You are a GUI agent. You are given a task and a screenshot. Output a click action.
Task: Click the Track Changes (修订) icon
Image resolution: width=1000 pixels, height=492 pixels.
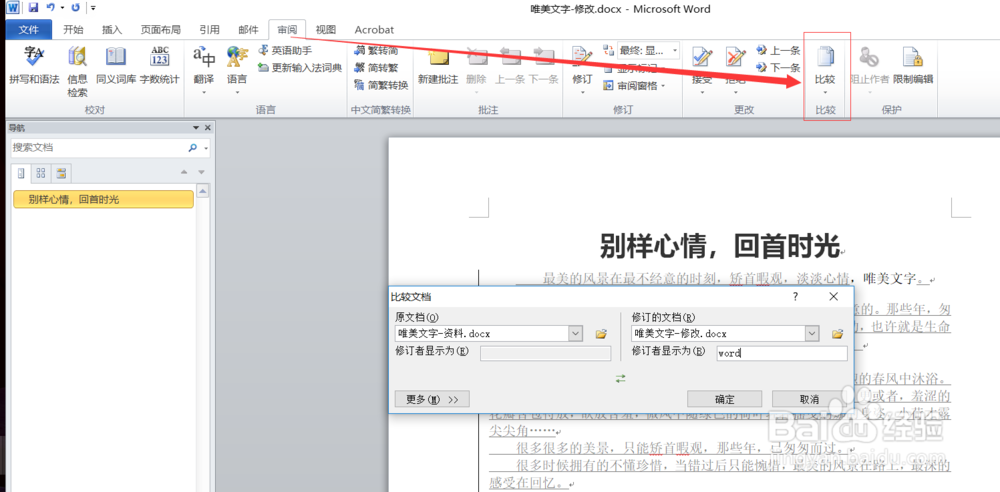coord(582,57)
